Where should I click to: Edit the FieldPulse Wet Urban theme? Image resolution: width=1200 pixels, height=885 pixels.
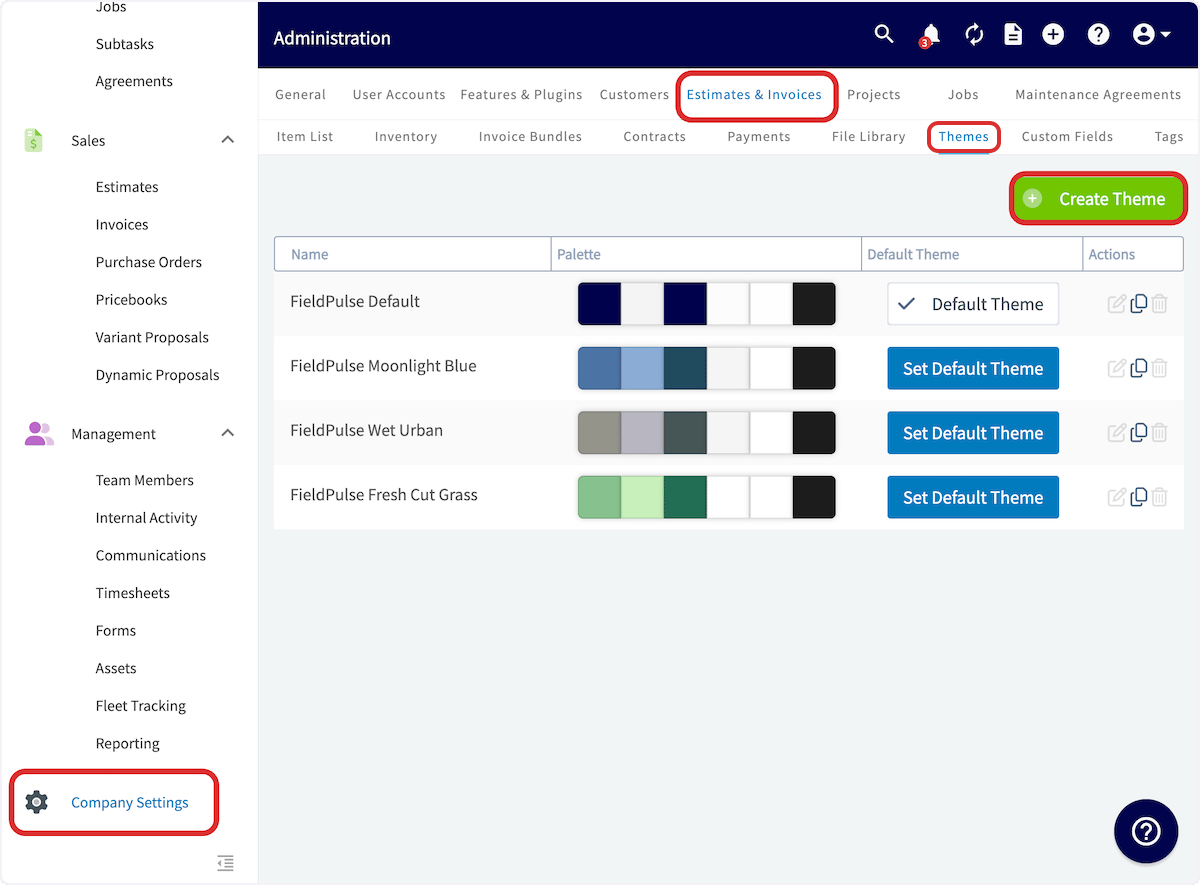tap(1117, 433)
